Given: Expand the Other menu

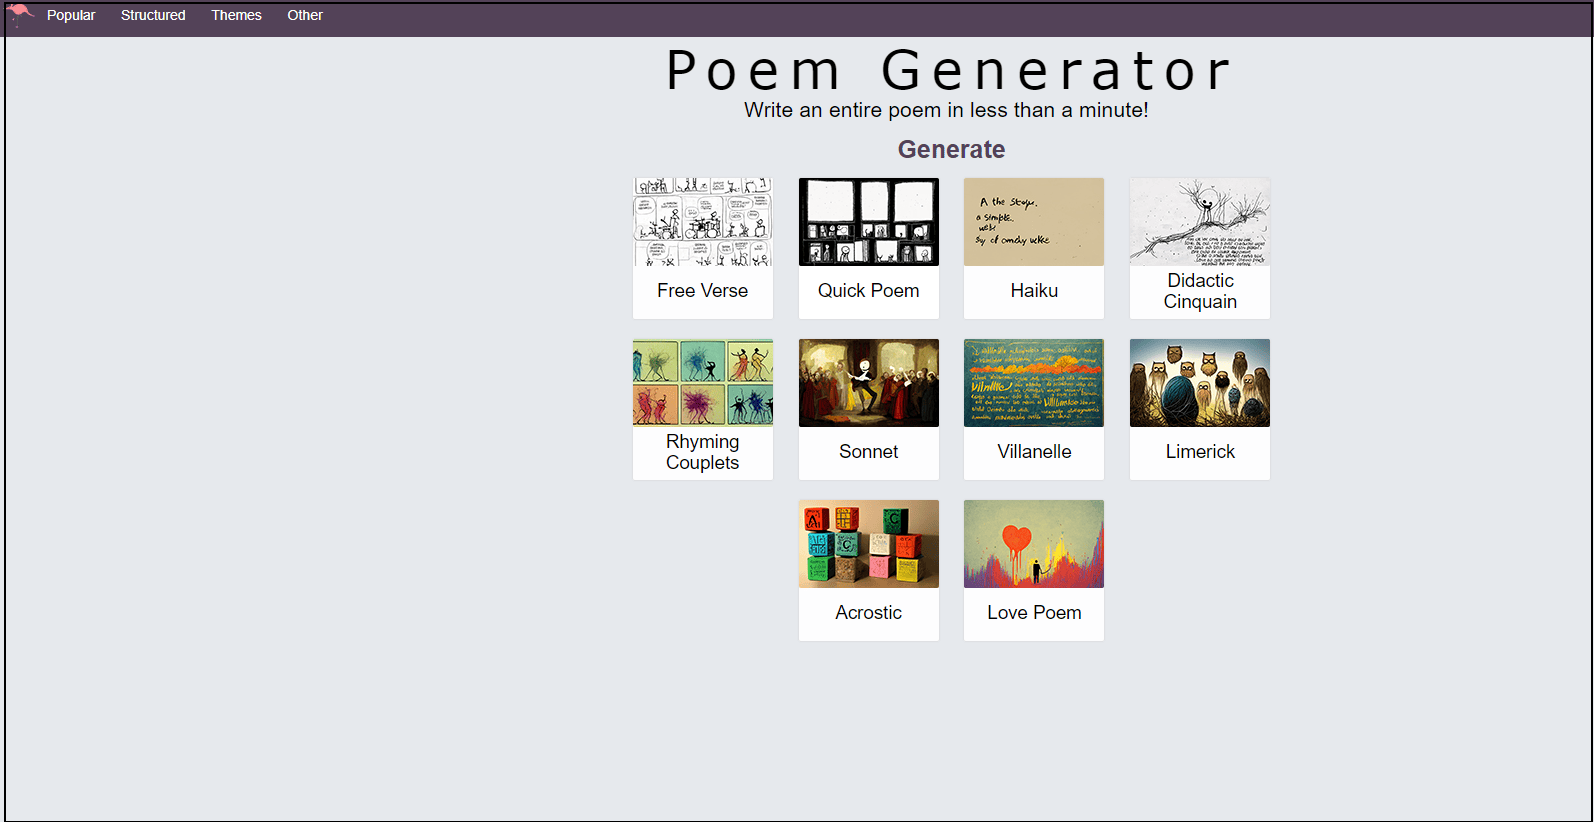Looking at the screenshot, I should (305, 15).
